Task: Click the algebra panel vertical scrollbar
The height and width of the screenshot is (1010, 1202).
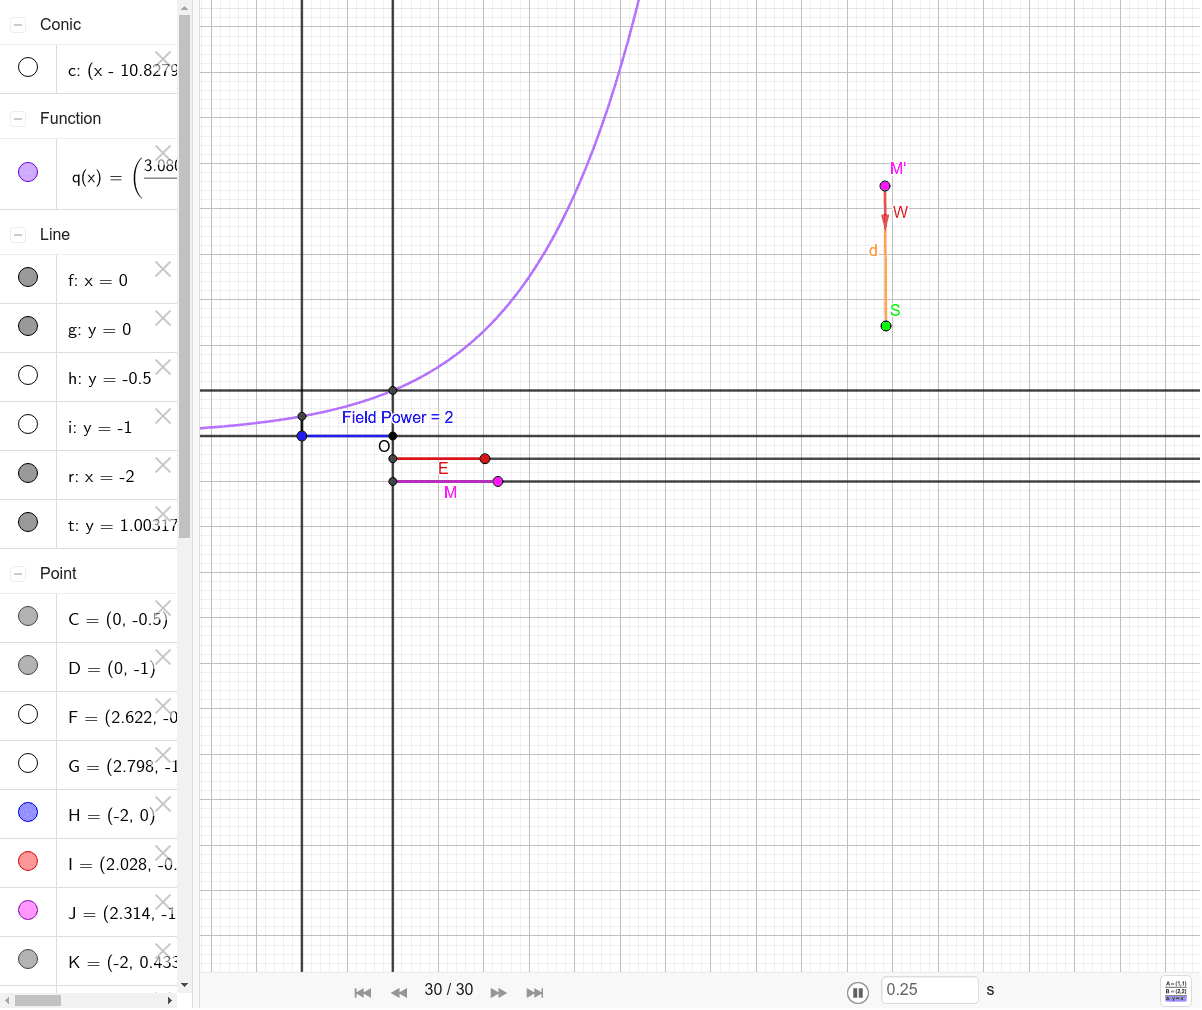Action: tap(184, 276)
